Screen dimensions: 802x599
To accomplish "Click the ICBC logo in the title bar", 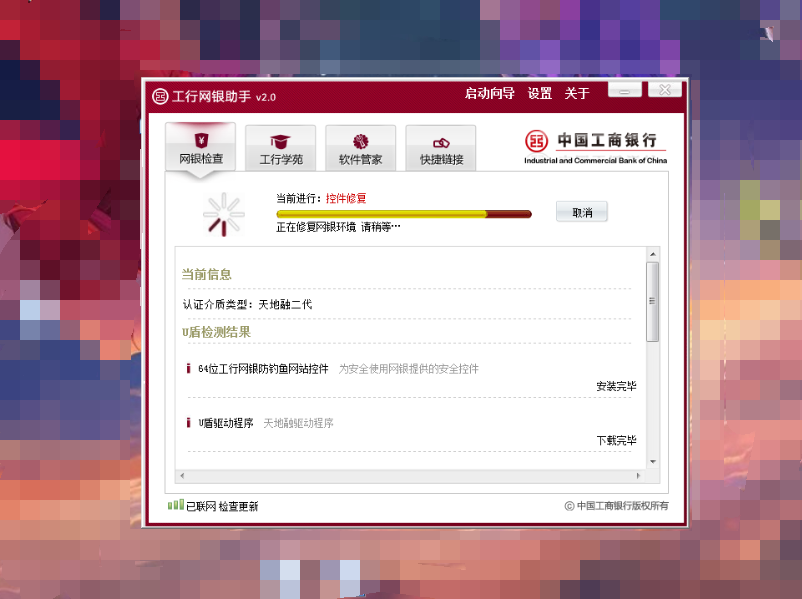I will tap(160, 96).
